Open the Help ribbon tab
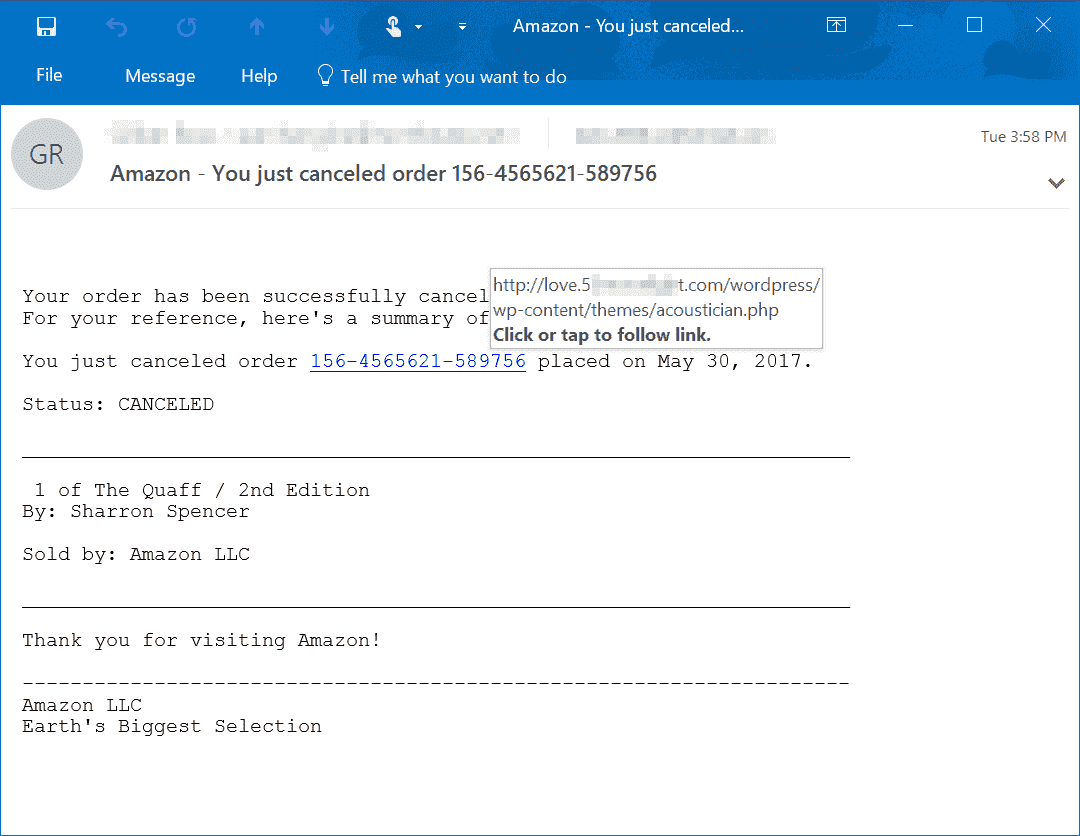Image resolution: width=1080 pixels, height=836 pixels. (259, 76)
